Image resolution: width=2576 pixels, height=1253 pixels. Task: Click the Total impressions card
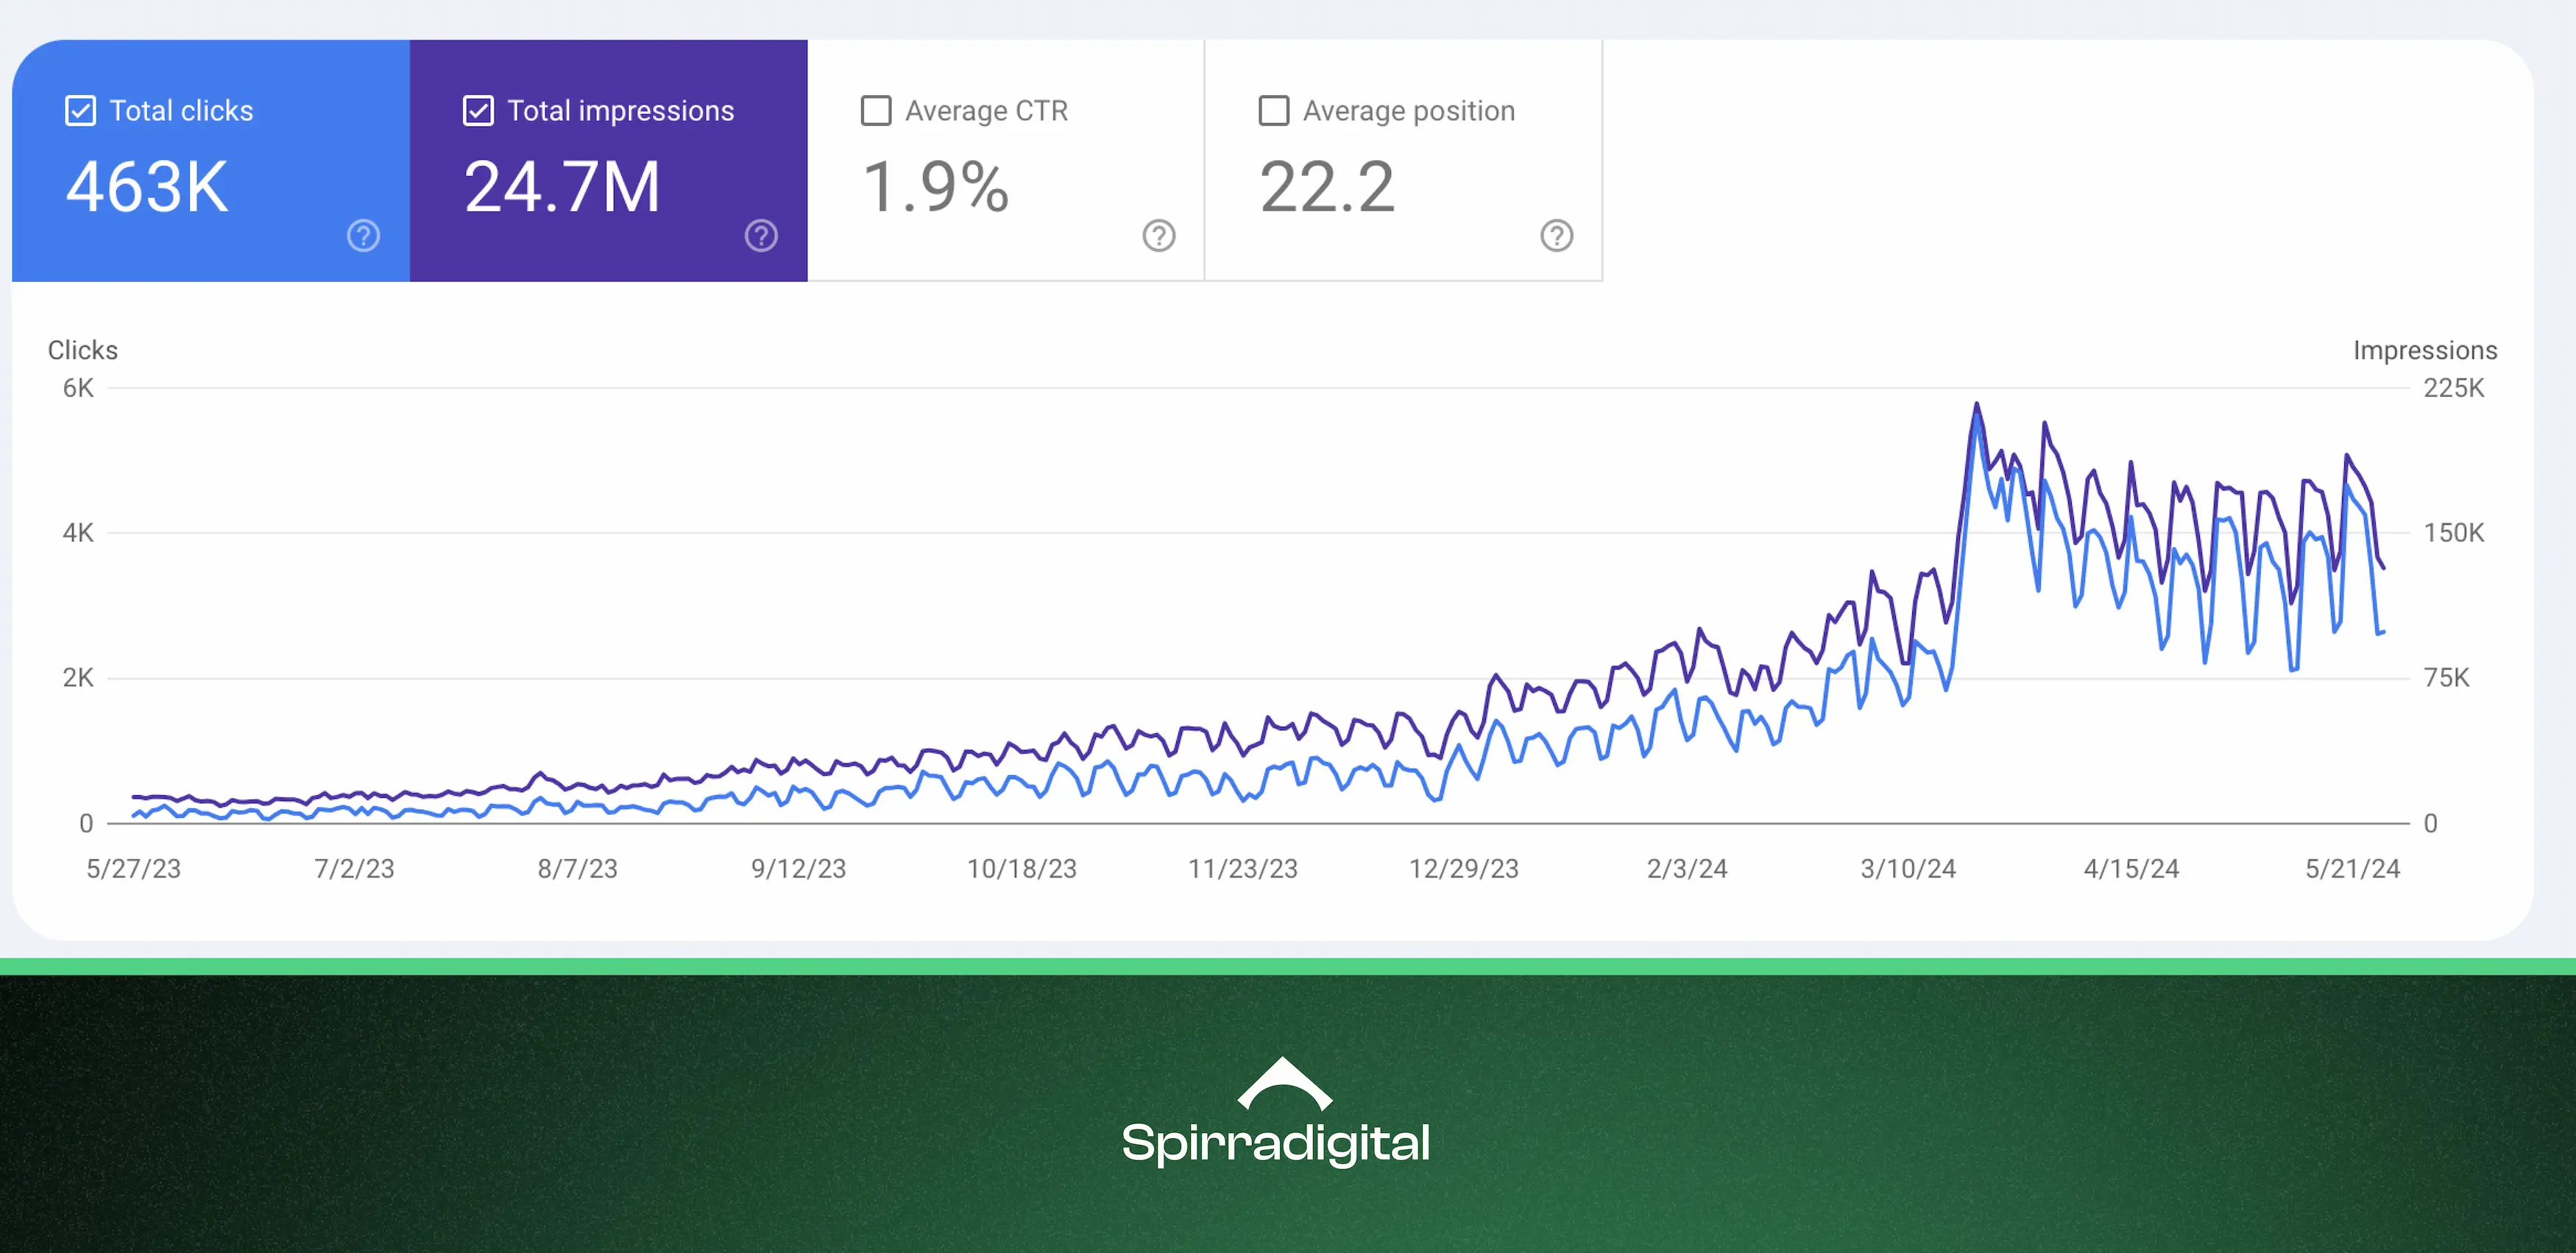608,160
